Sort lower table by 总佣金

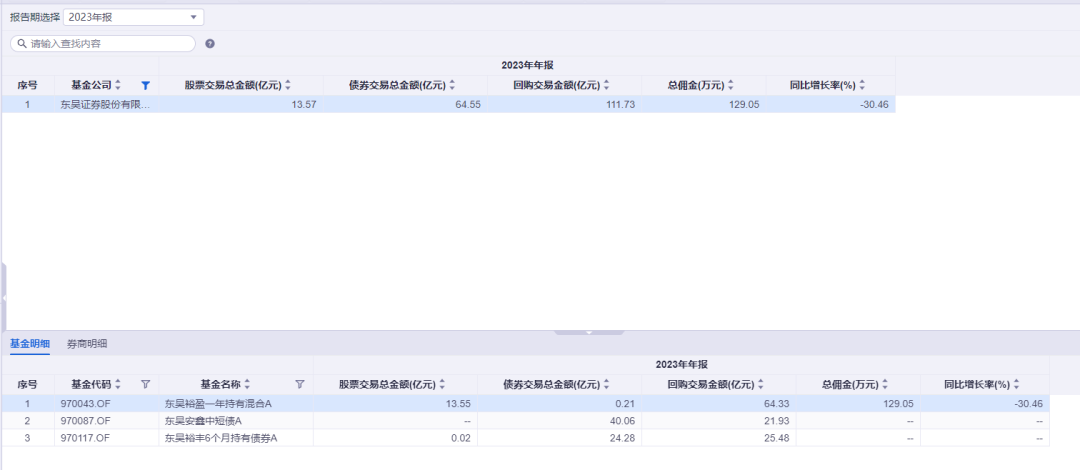pos(885,384)
